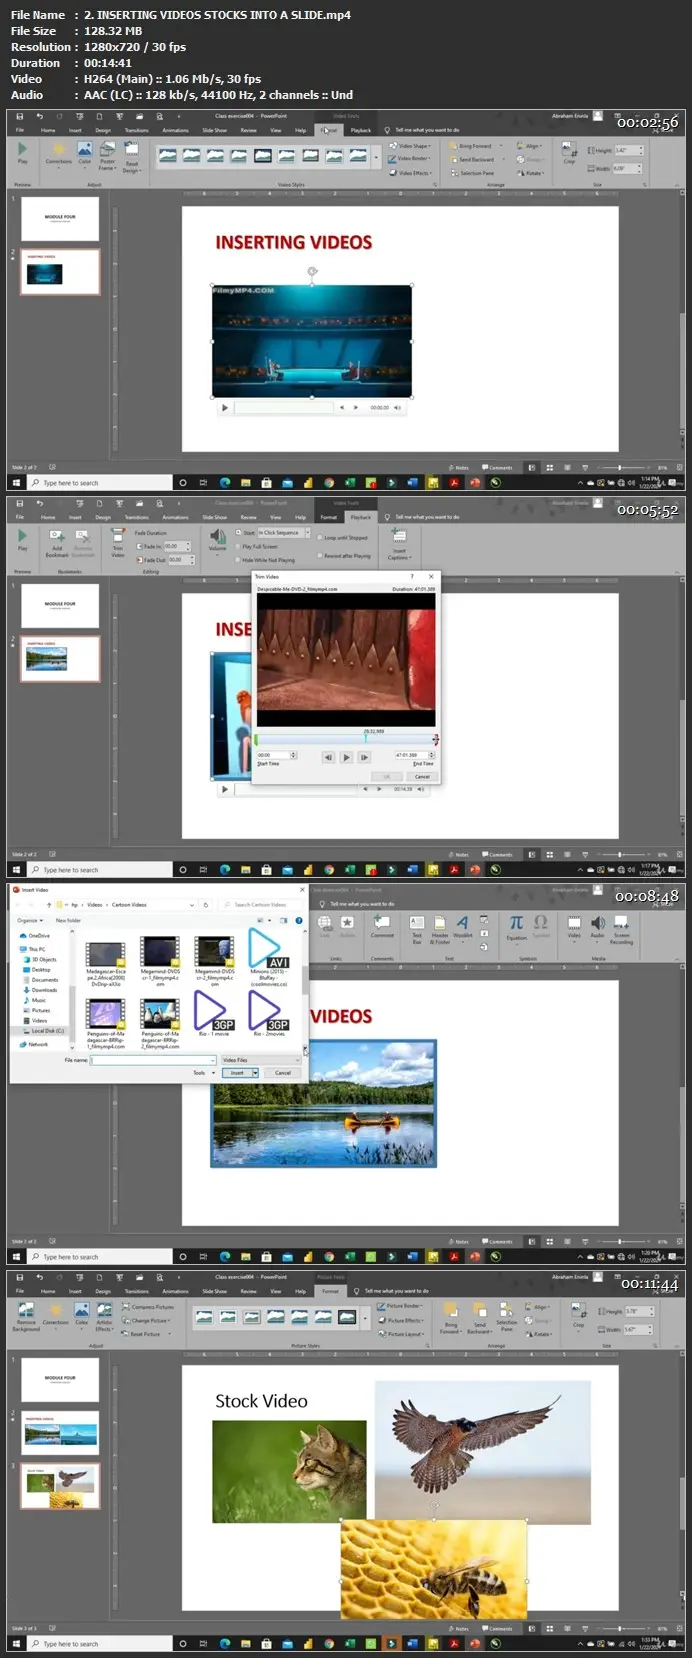
Task: Click Screen Recording in the 00:08:48 frame
Action: click(x=621, y=930)
